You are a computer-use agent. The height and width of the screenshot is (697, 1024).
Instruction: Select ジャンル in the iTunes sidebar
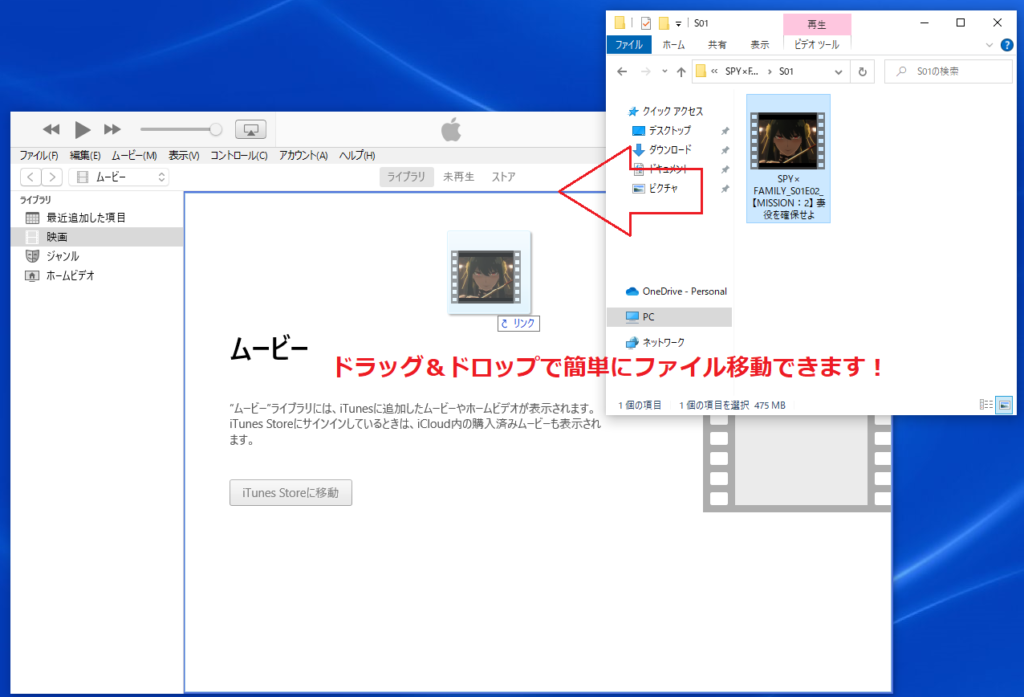[97, 256]
